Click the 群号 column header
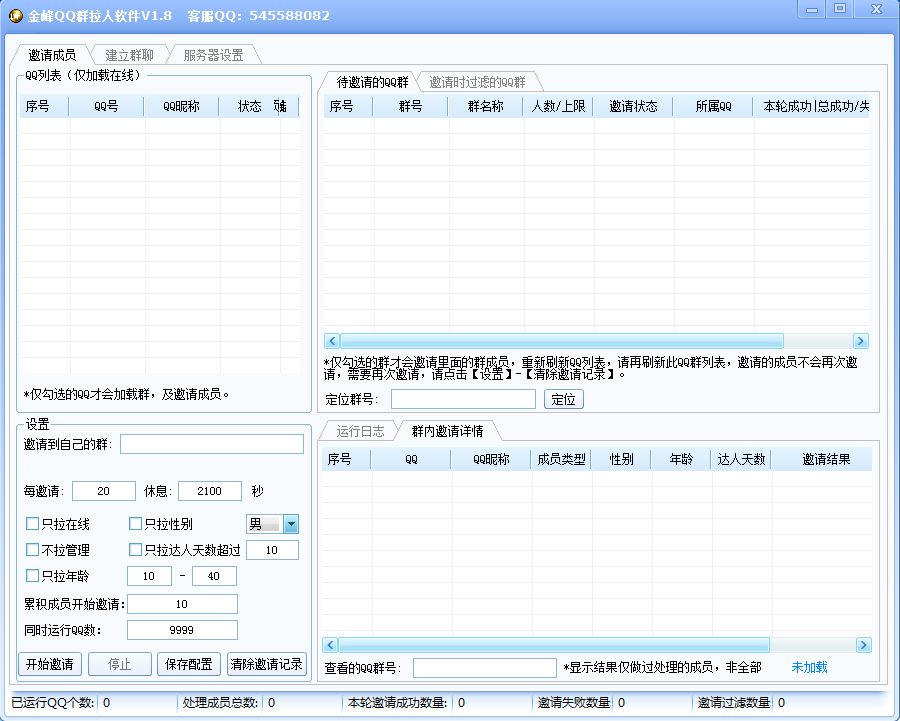This screenshot has width=900, height=721. click(410, 106)
